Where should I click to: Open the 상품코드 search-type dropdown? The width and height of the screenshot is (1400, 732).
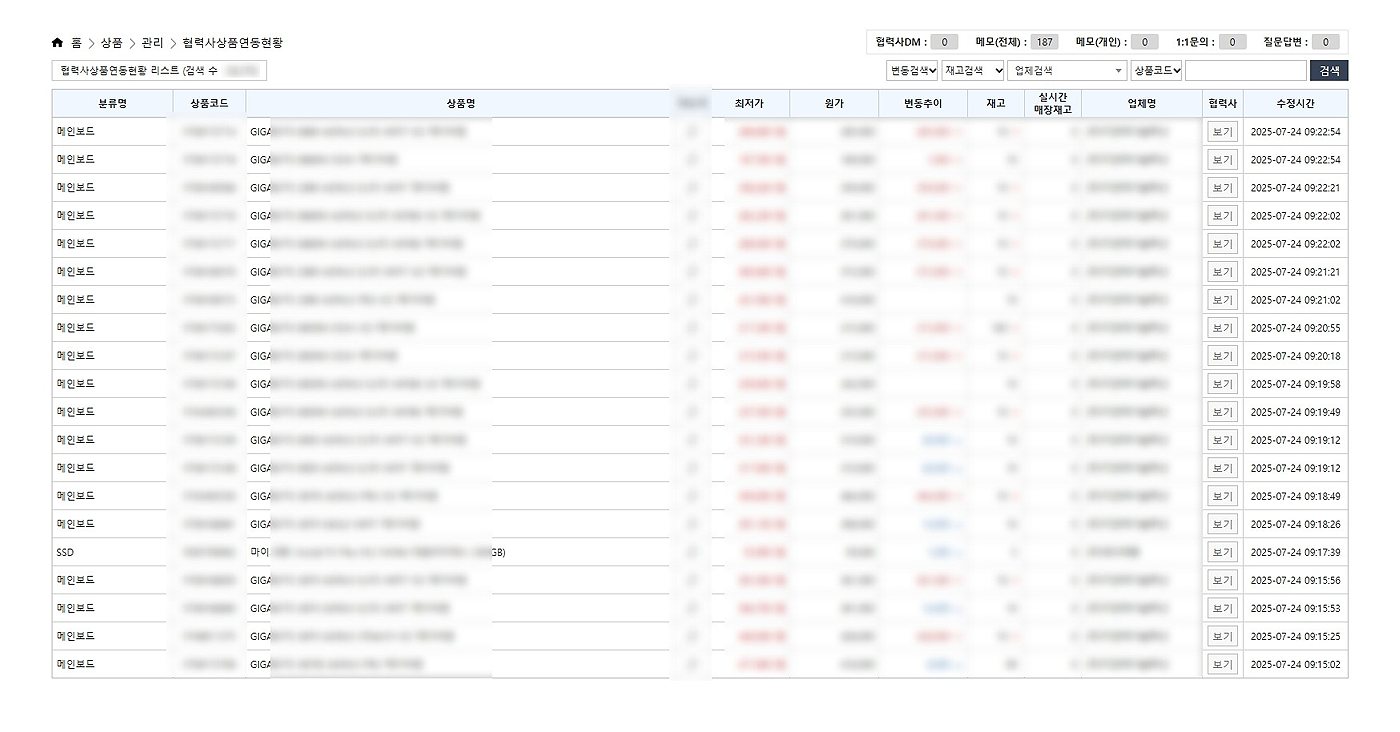click(1156, 71)
